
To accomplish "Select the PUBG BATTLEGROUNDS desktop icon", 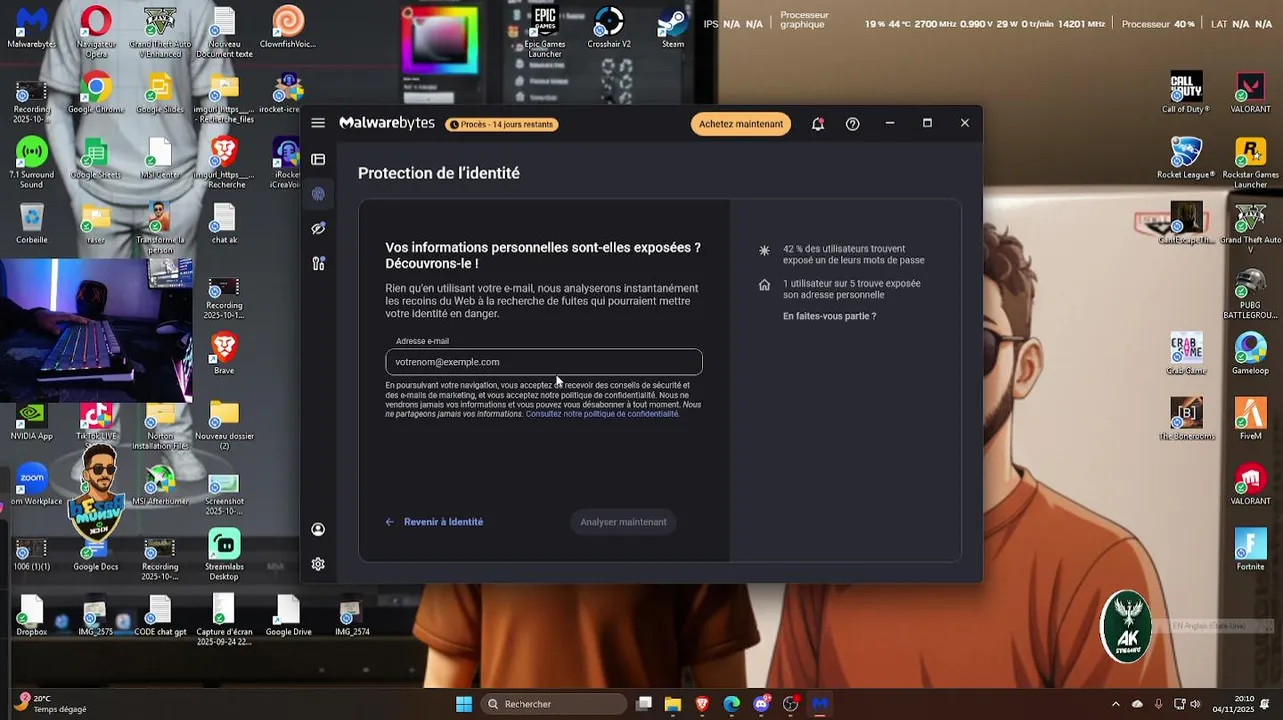I will point(1250,293).
